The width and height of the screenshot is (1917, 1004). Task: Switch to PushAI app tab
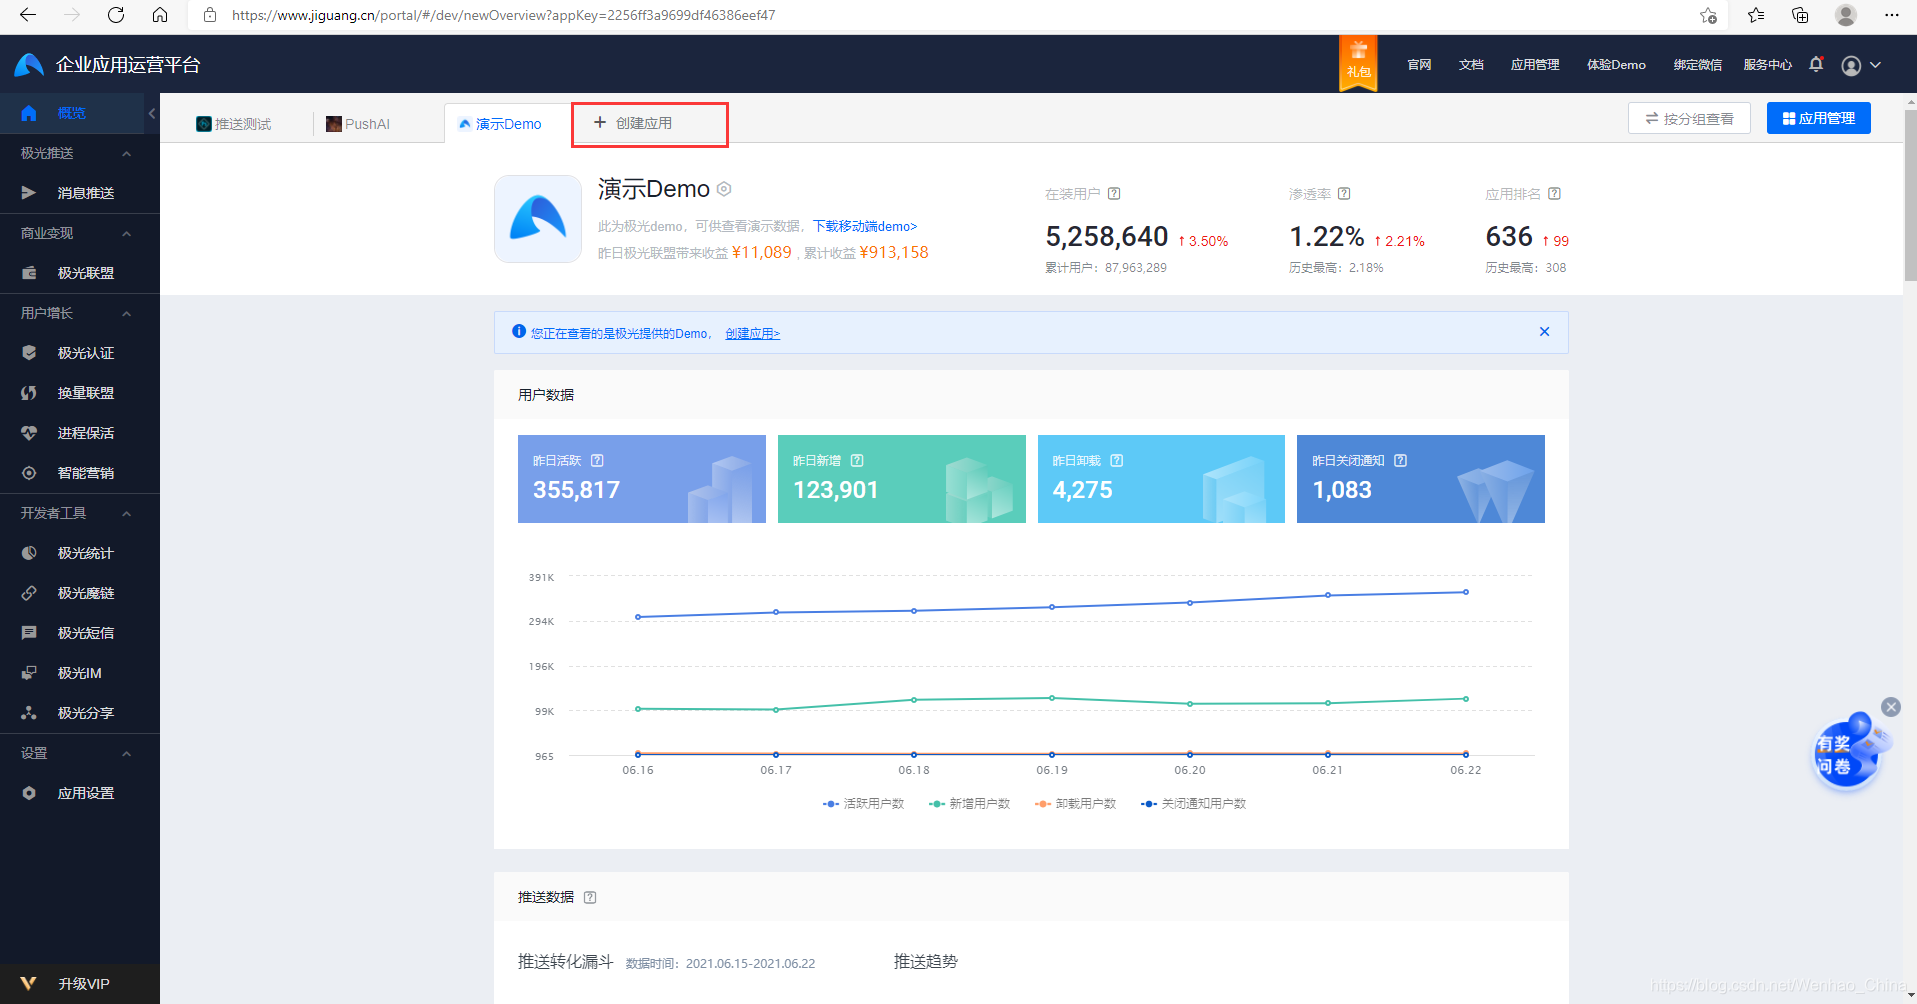[x=358, y=124]
